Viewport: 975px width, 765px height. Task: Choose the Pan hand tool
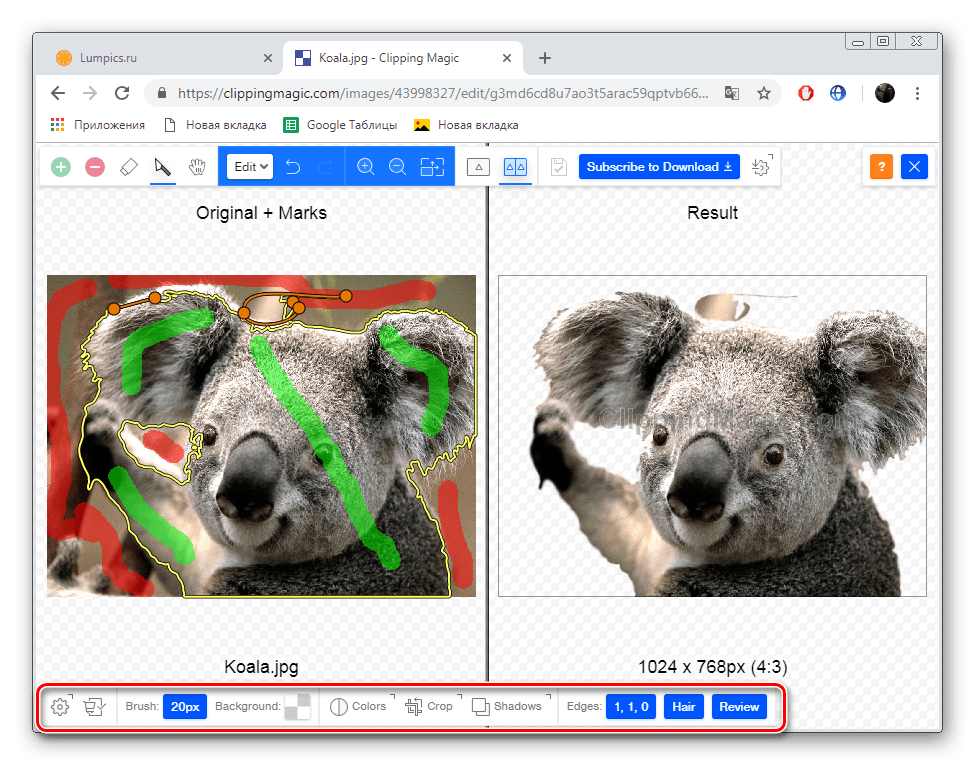(x=197, y=167)
